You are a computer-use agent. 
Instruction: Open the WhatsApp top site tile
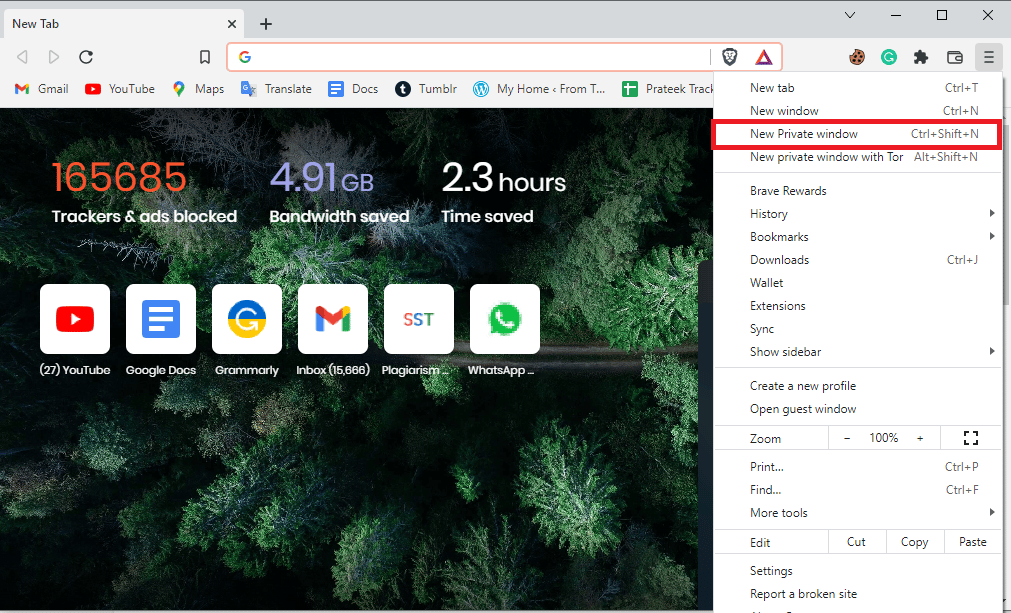505,320
